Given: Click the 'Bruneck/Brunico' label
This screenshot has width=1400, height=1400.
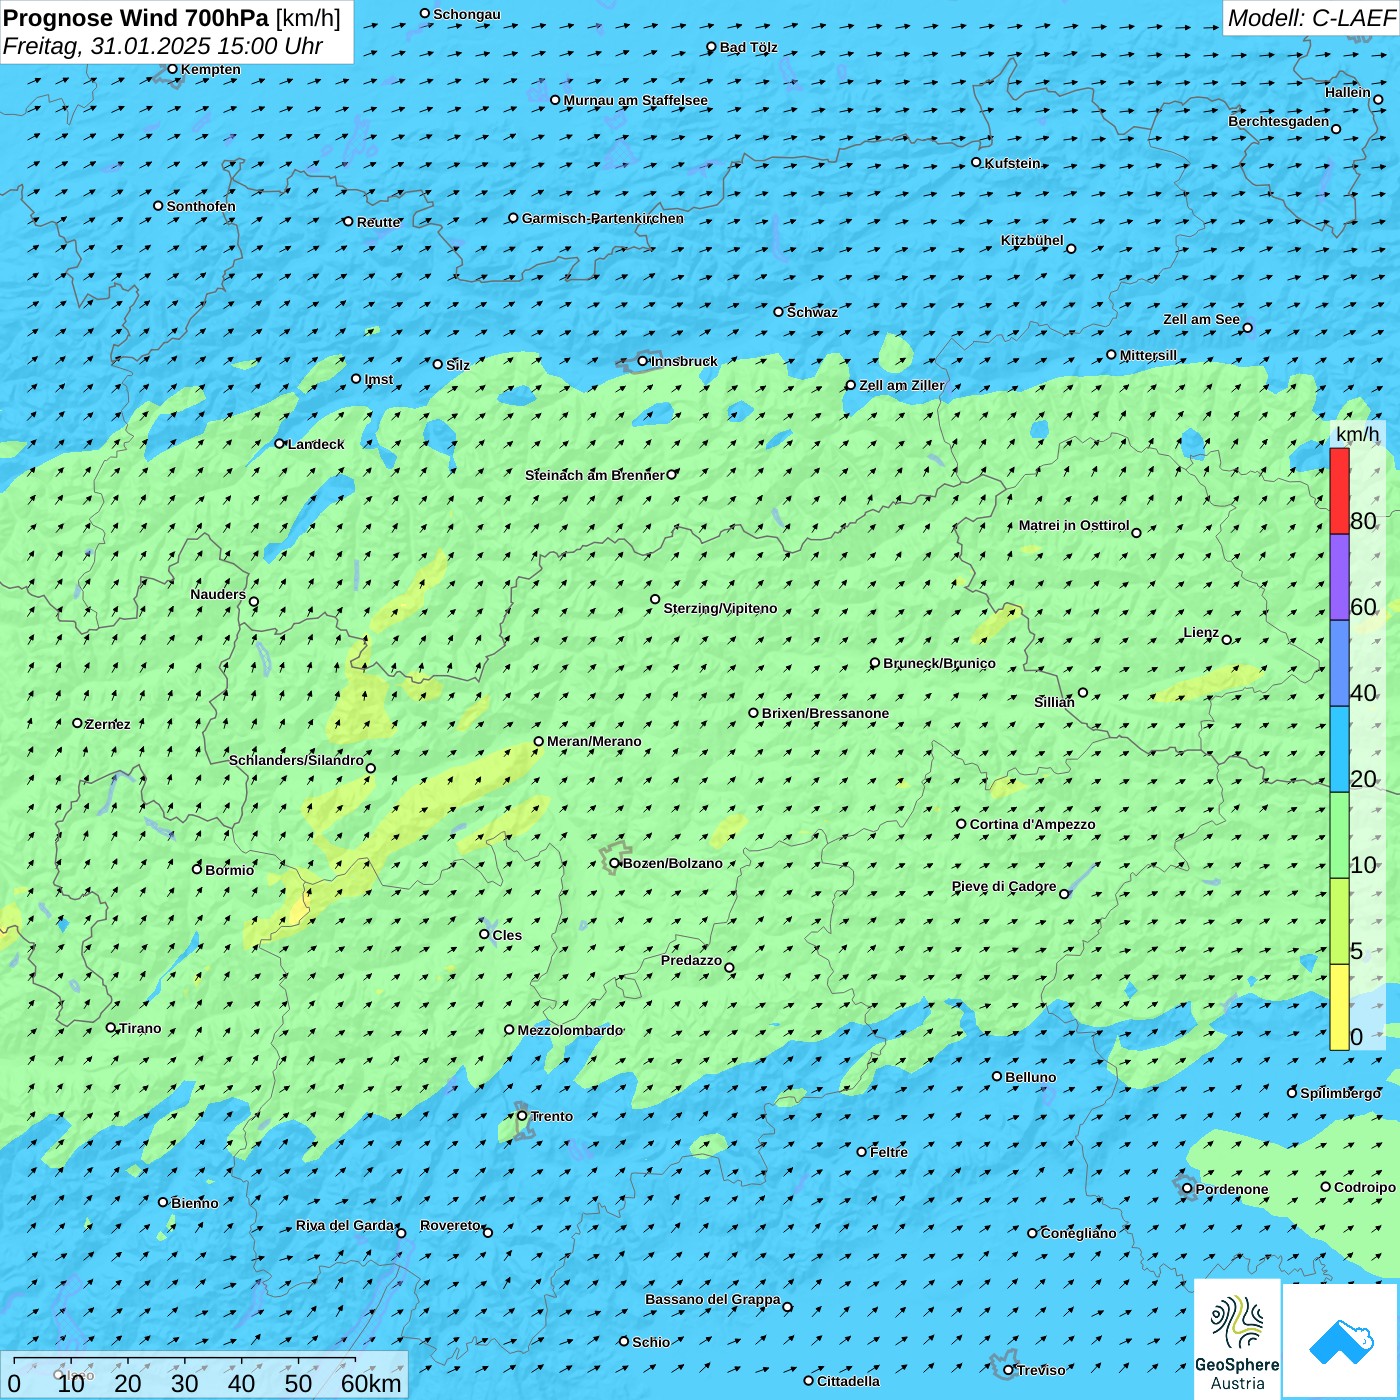Looking at the screenshot, I should tap(939, 663).
